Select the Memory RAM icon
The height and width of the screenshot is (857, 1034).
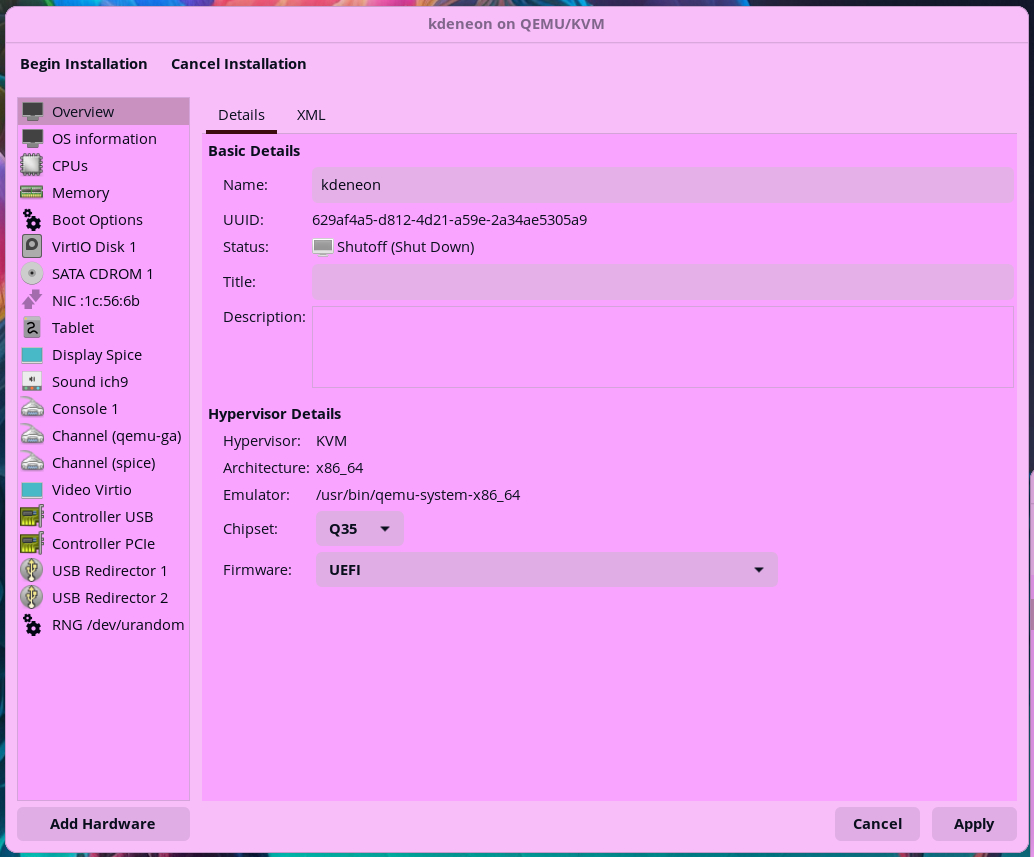pos(33,193)
